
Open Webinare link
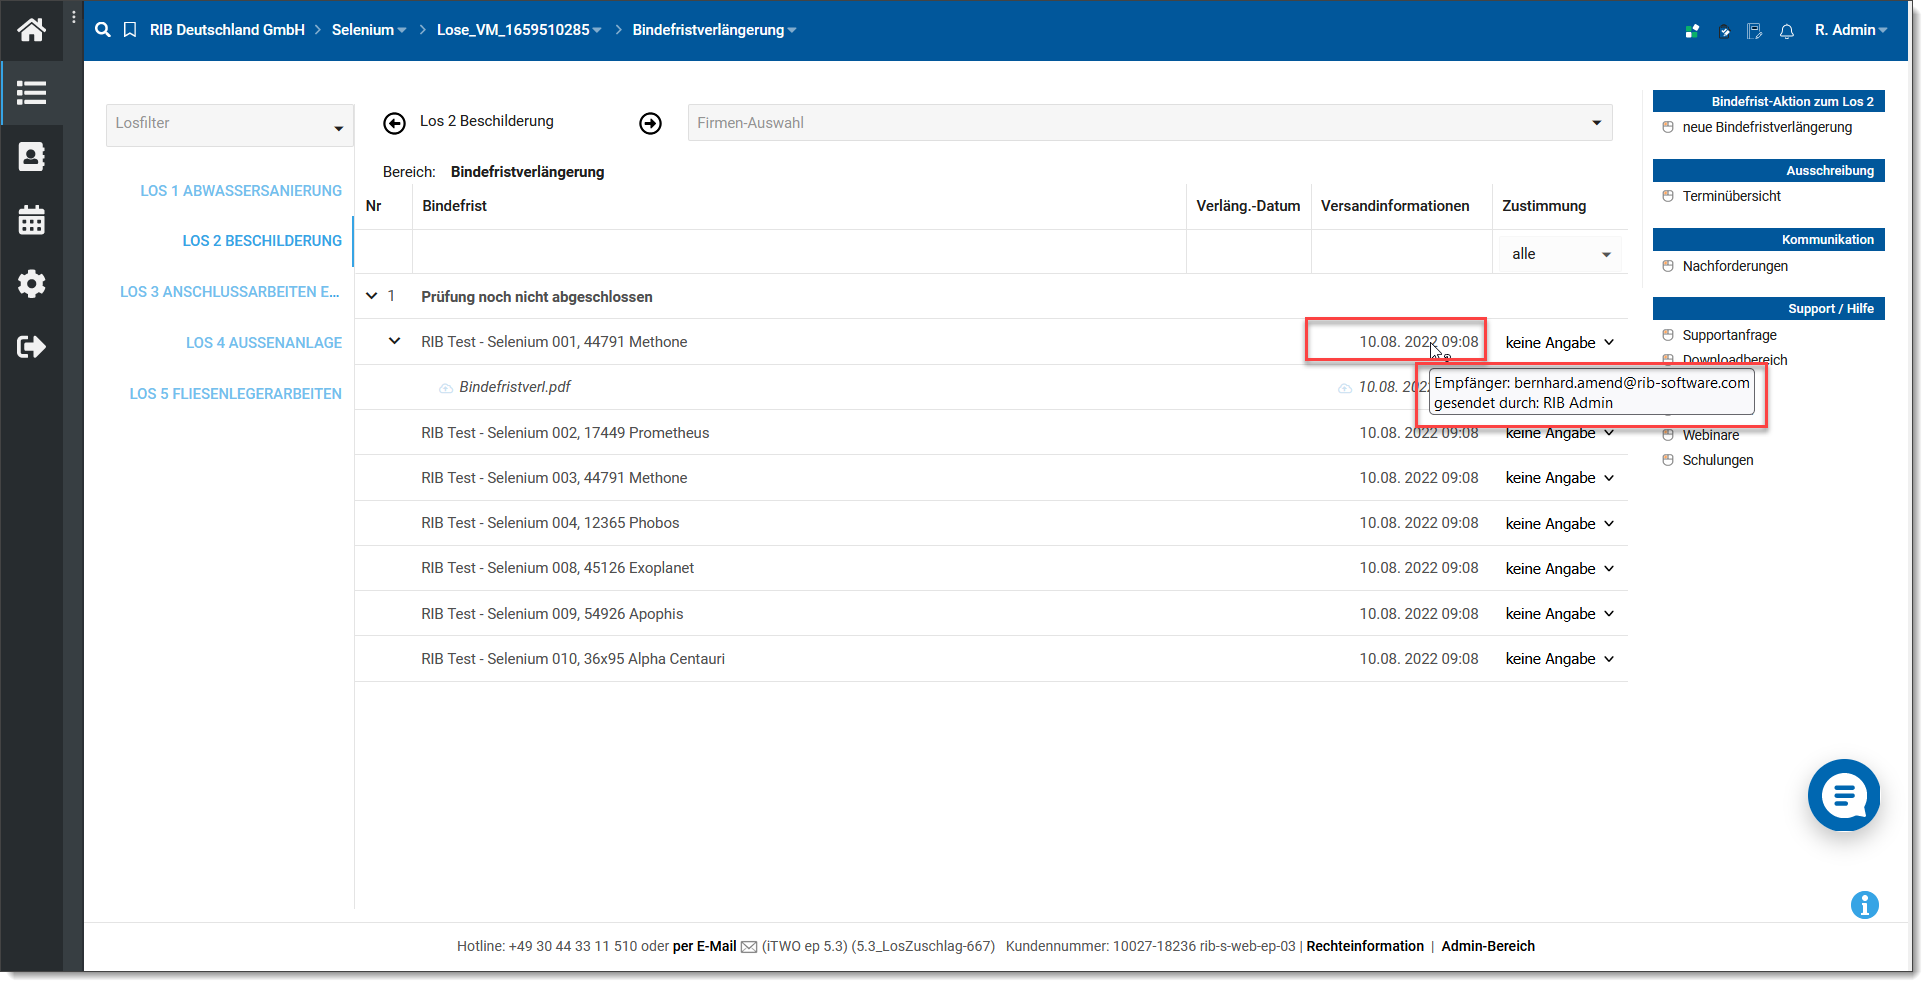pos(1710,435)
